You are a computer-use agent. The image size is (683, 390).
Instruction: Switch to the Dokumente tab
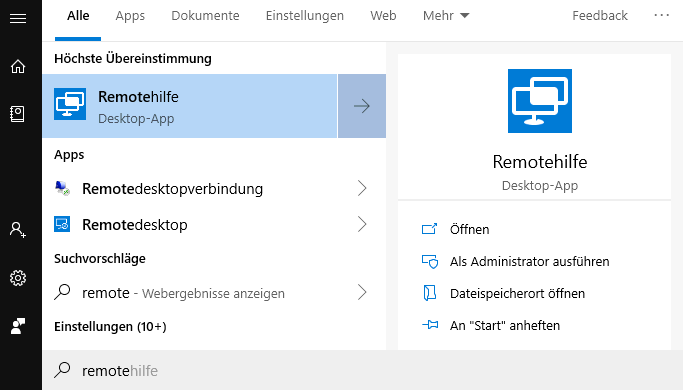[205, 16]
